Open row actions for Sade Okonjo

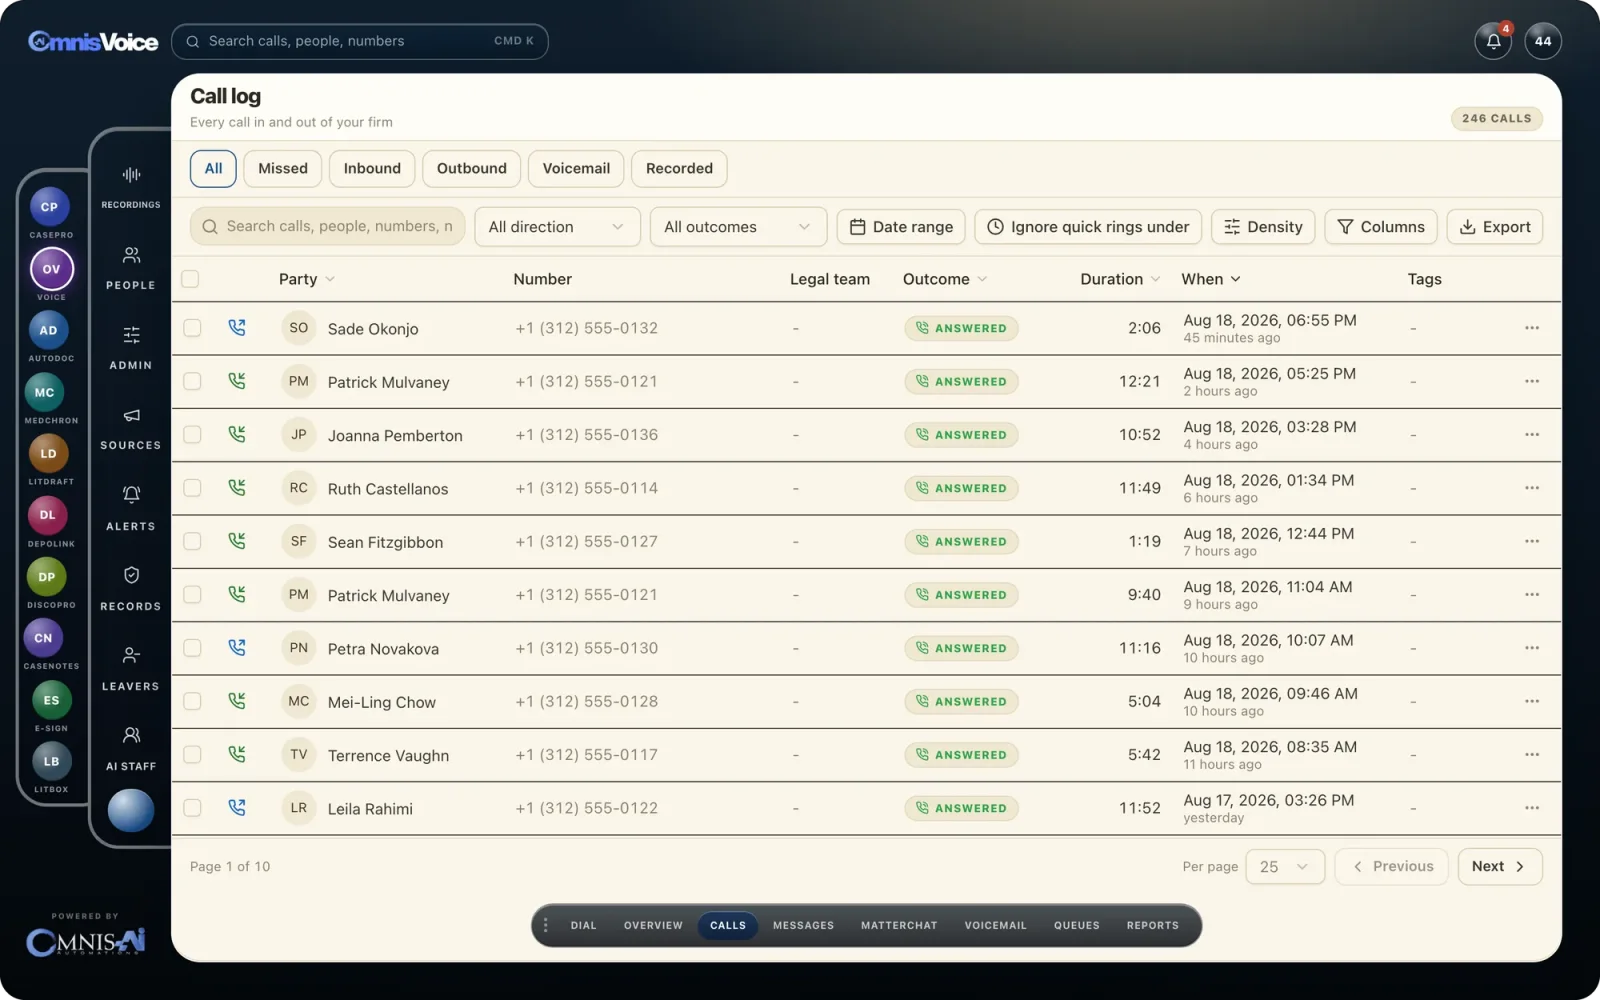[1531, 328]
